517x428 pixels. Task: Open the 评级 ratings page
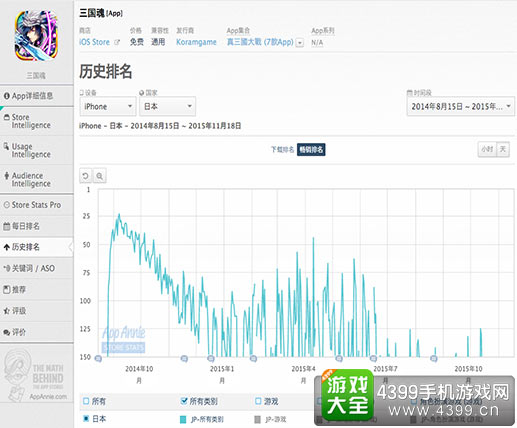(36, 311)
